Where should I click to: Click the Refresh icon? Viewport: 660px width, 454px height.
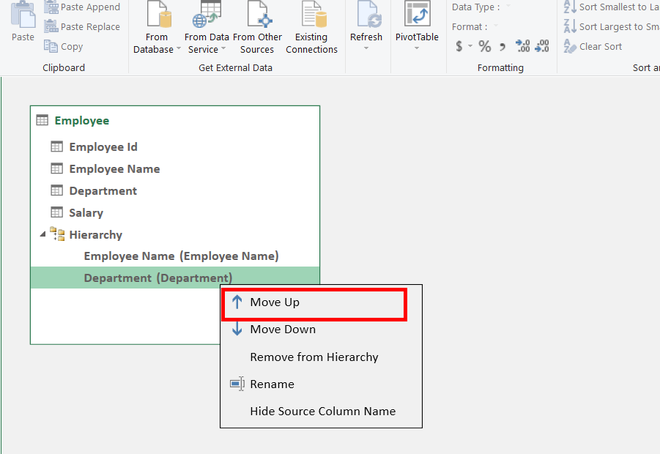[x=368, y=15]
